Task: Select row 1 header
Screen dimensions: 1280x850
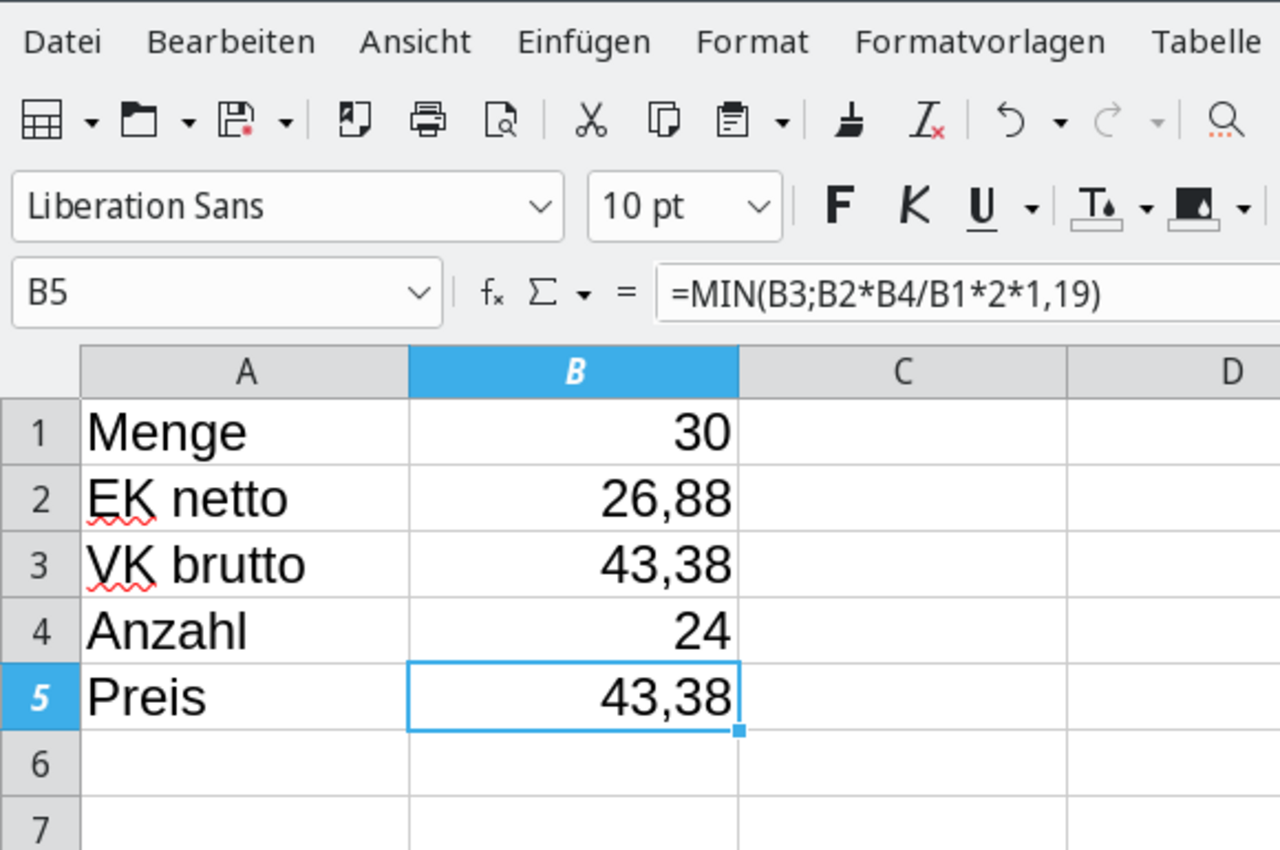Action: [x=40, y=432]
